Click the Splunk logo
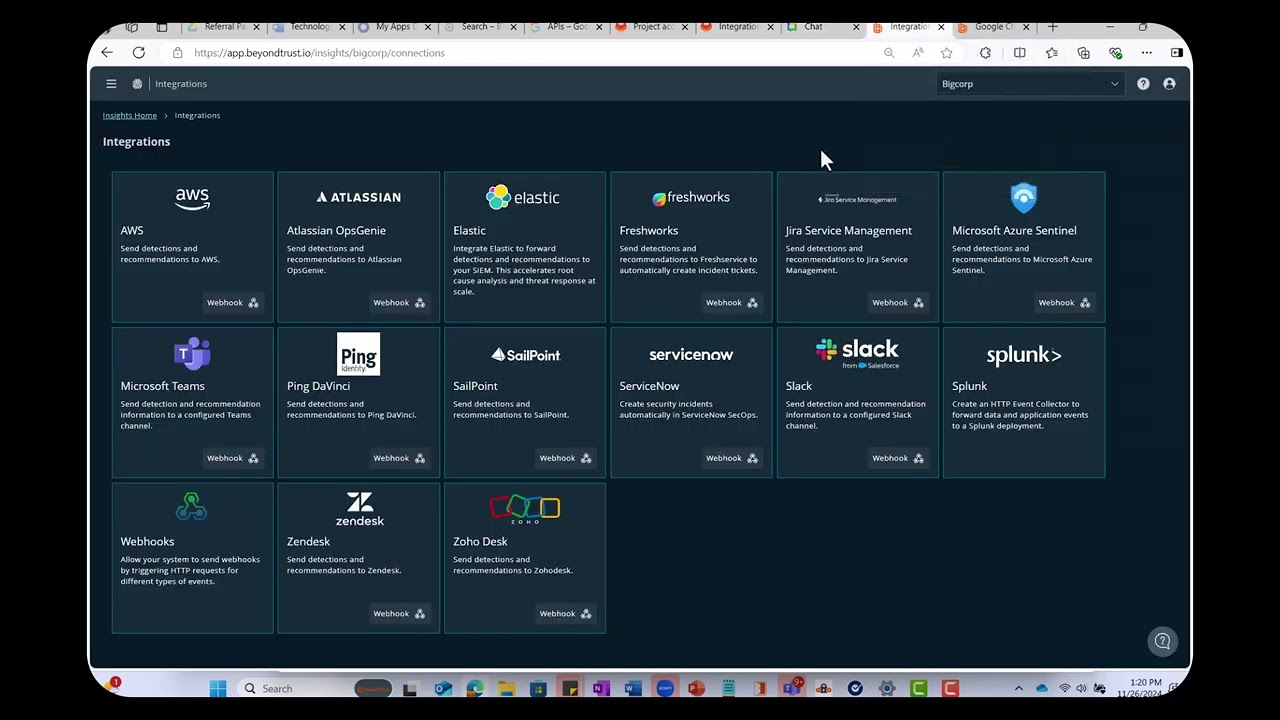The height and width of the screenshot is (720, 1280). (x=1023, y=355)
